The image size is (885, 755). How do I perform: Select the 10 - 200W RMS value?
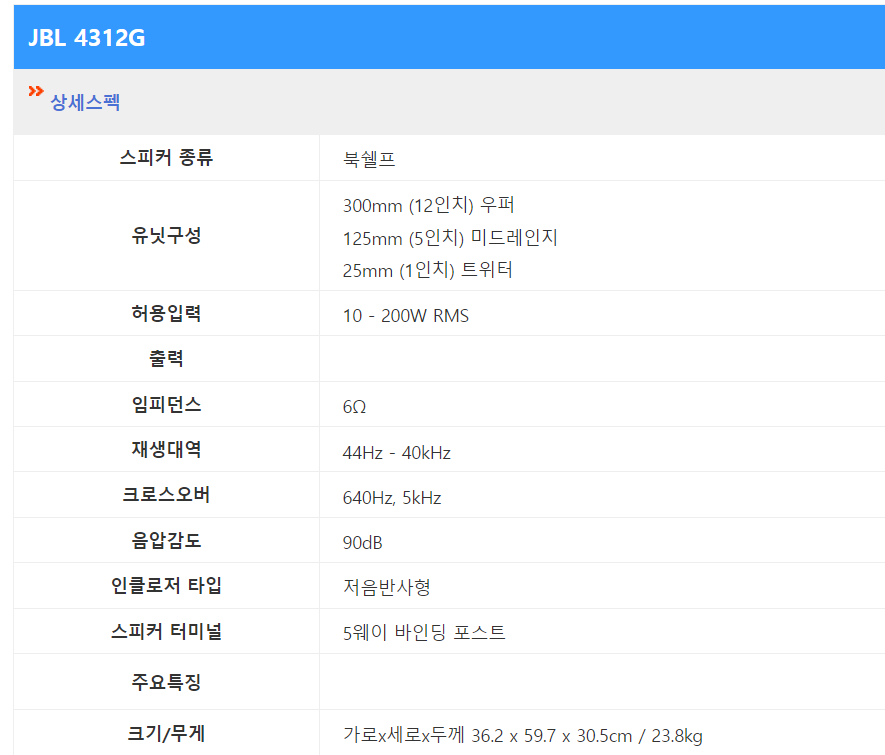click(406, 315)
